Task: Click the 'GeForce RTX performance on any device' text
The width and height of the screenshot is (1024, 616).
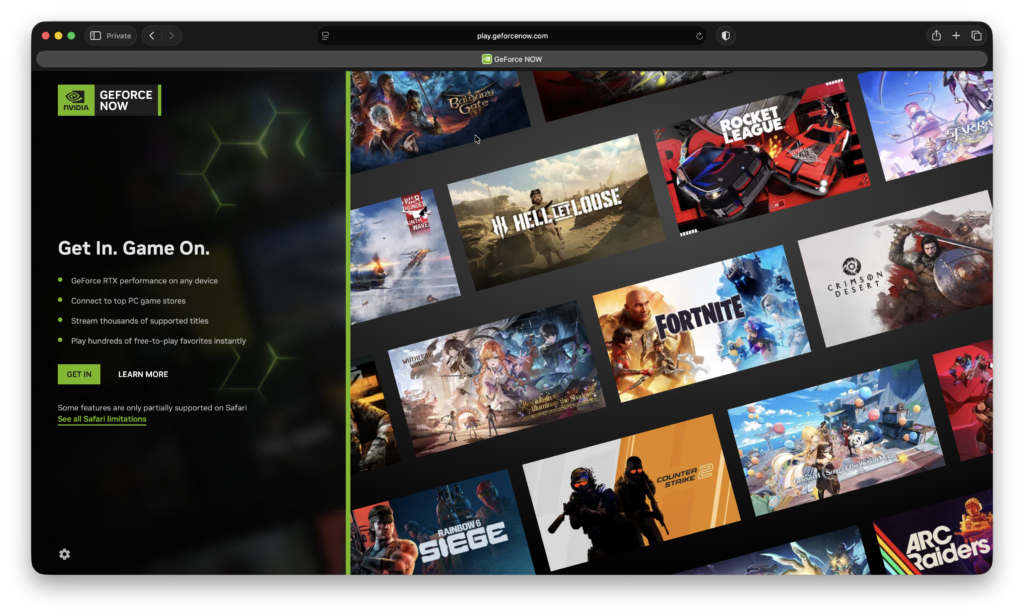Action: tap(144, 281)
